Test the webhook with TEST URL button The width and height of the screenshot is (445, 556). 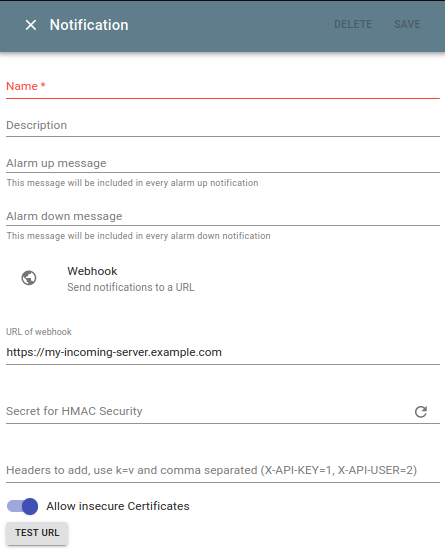click(x=37, y=533)
